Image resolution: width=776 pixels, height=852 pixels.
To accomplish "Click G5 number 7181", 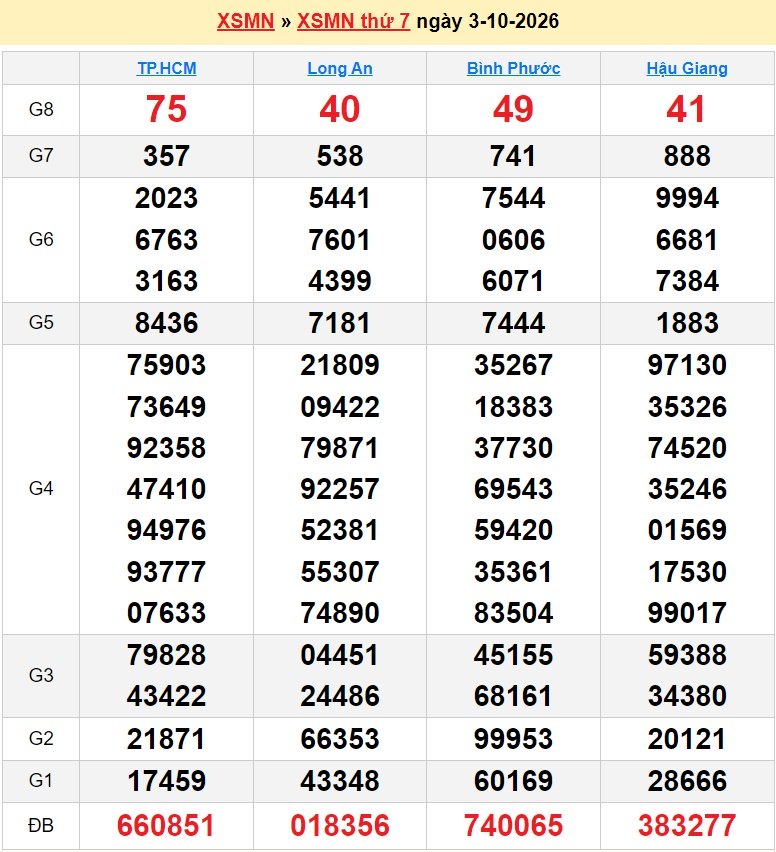I will 340,323.
